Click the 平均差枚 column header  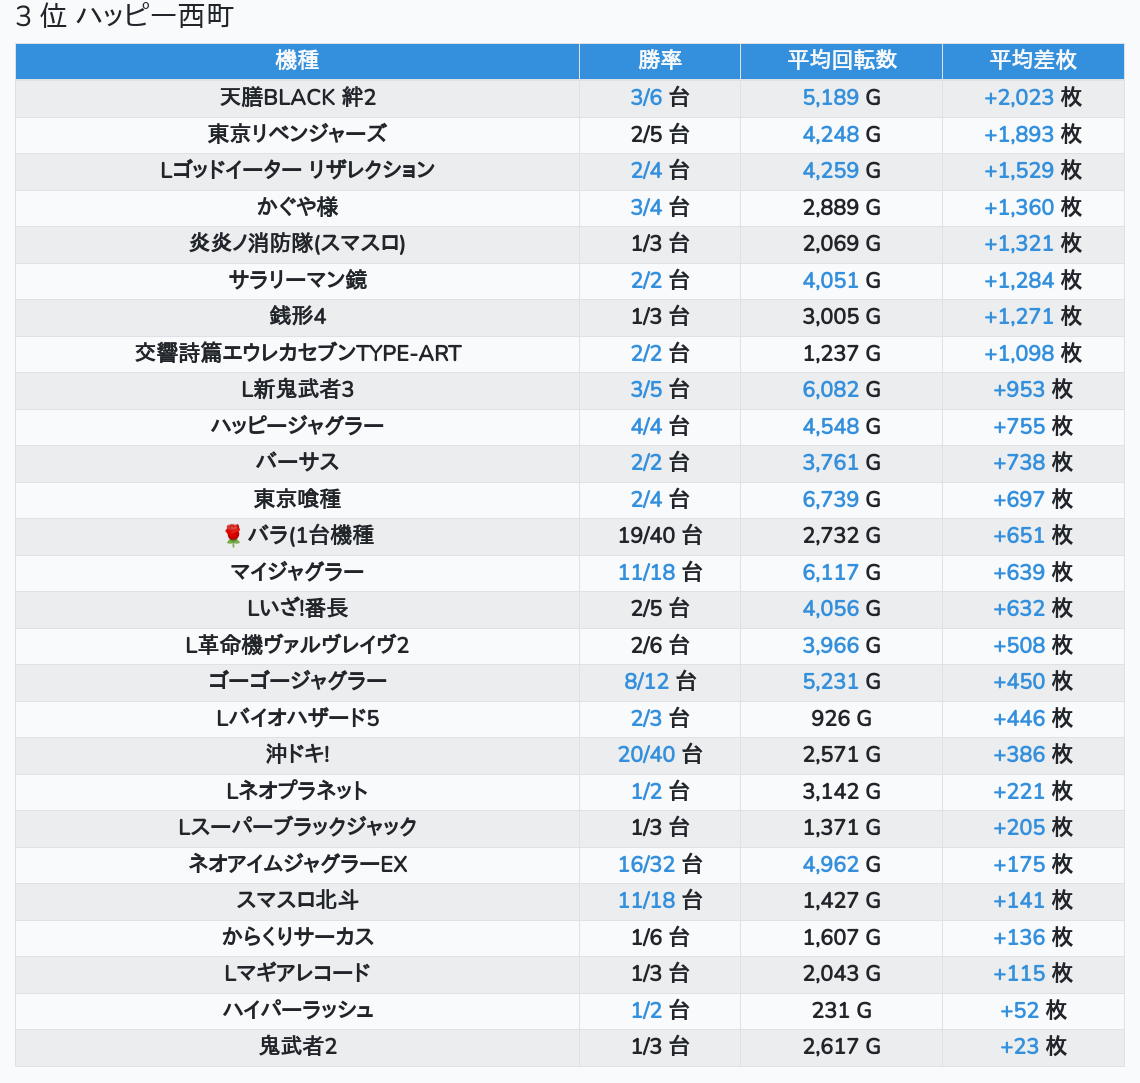pyautogui.click(x=1032, y=60)
